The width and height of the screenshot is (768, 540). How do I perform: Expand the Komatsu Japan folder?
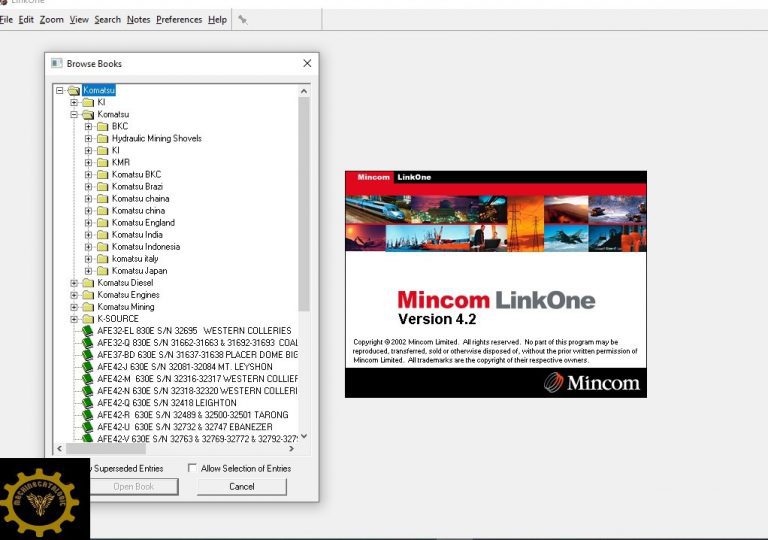88,270
